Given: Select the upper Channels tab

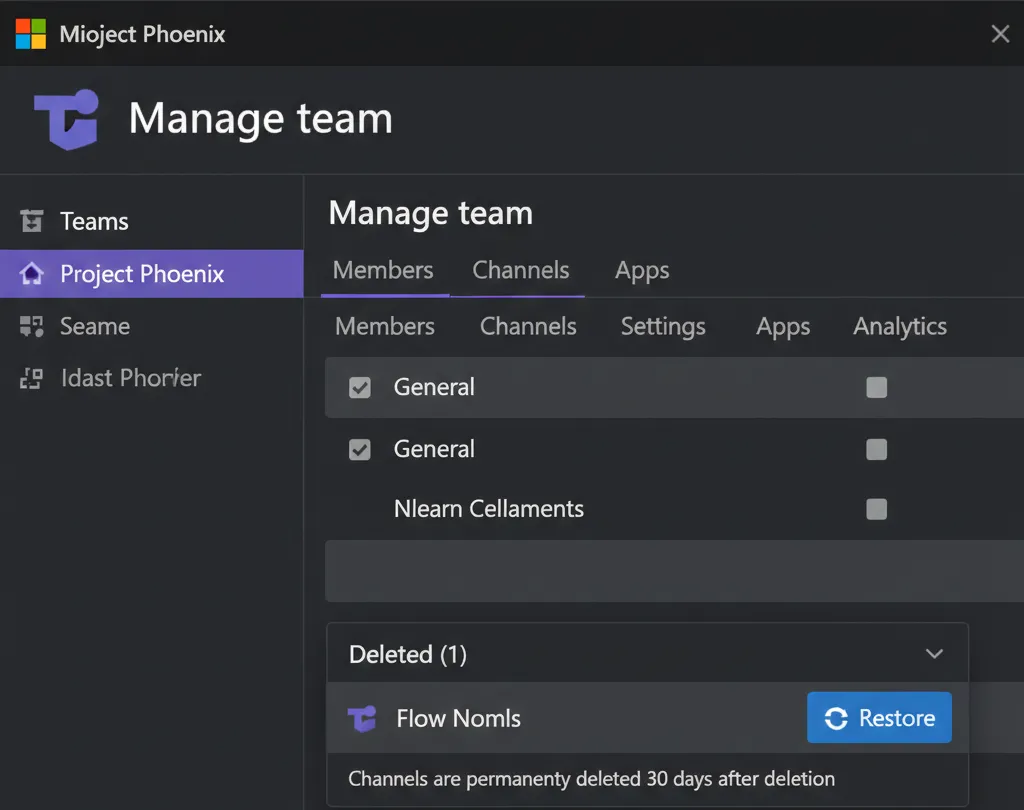Looking at the screenshot, I should click(x=520, y=271).
